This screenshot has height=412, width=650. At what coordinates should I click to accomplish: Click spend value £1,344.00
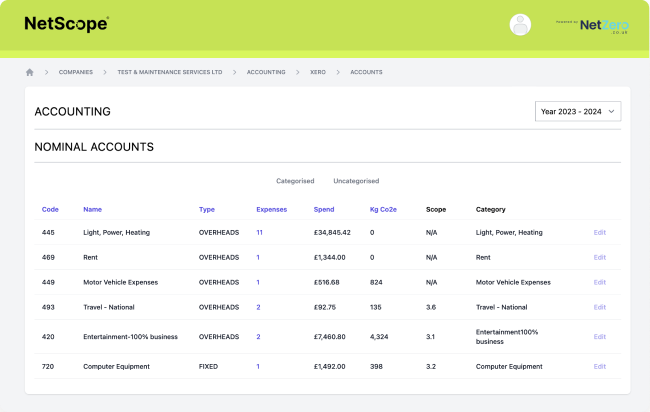(x=330, y=257)
